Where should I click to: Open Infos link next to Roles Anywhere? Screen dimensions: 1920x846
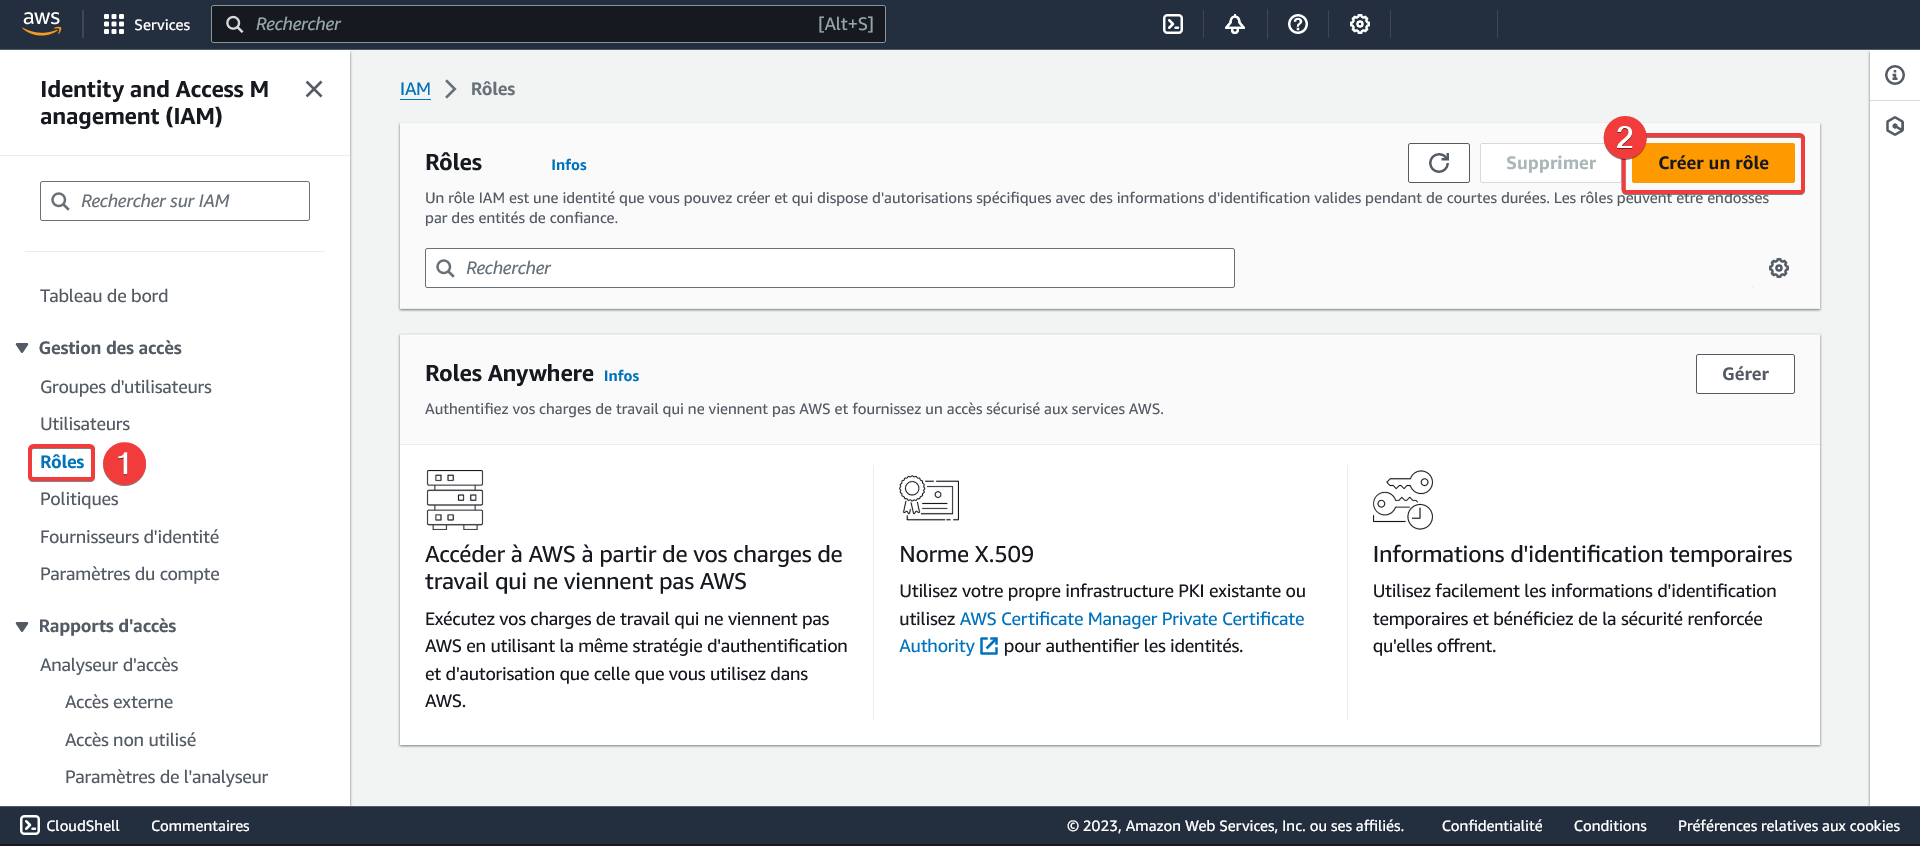pos(621,376)
